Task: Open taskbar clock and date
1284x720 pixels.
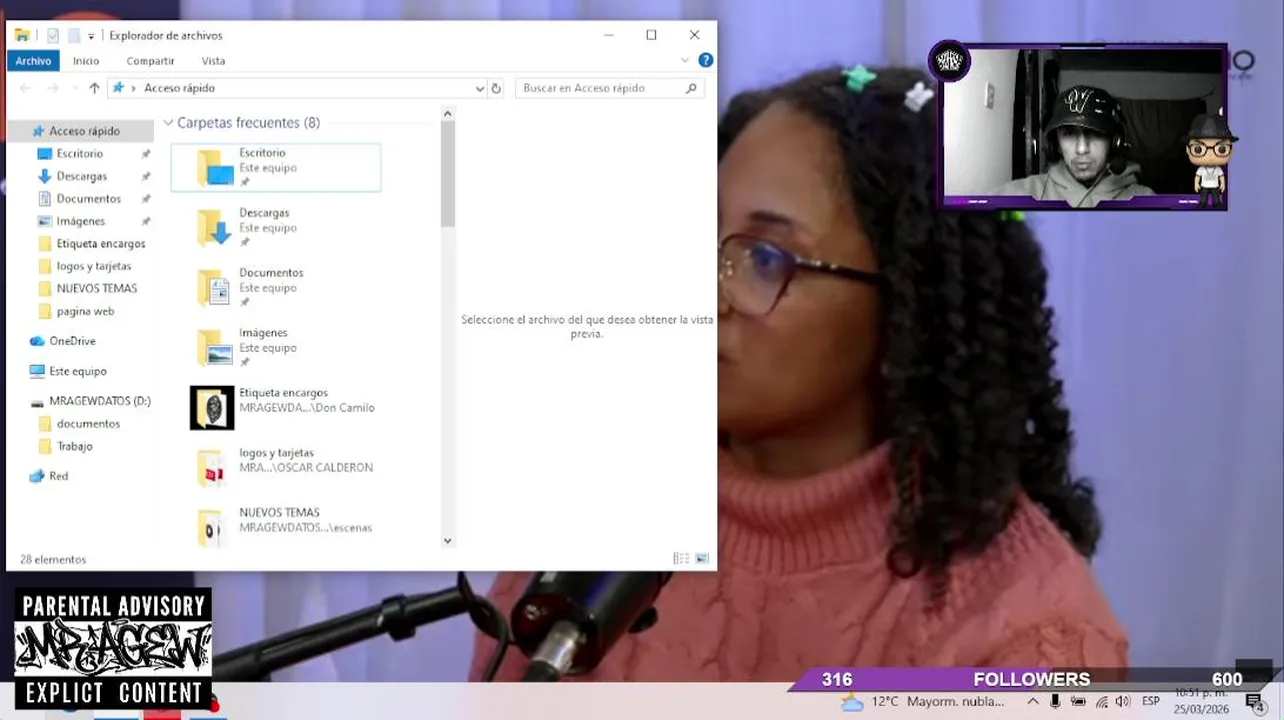Action: tap(1200, 701)
